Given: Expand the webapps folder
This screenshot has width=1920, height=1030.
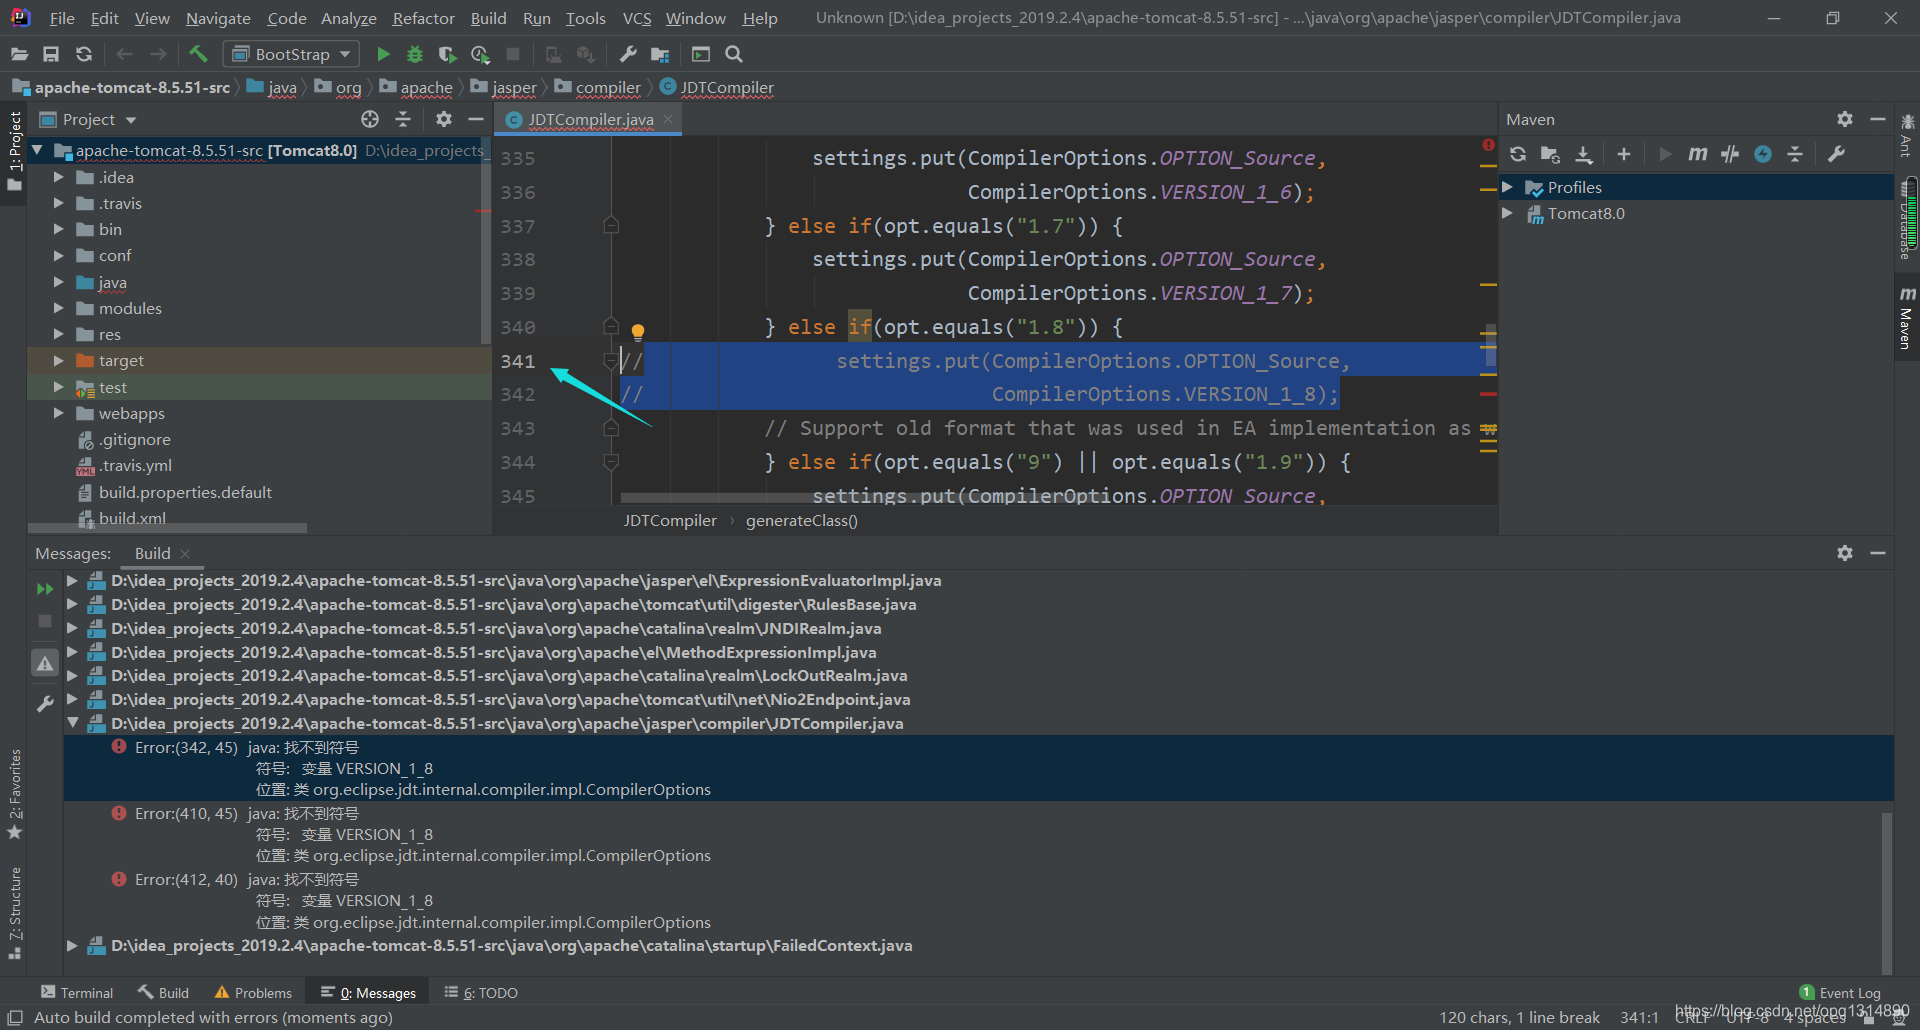Looking at the screenshot, I should 59,413.
